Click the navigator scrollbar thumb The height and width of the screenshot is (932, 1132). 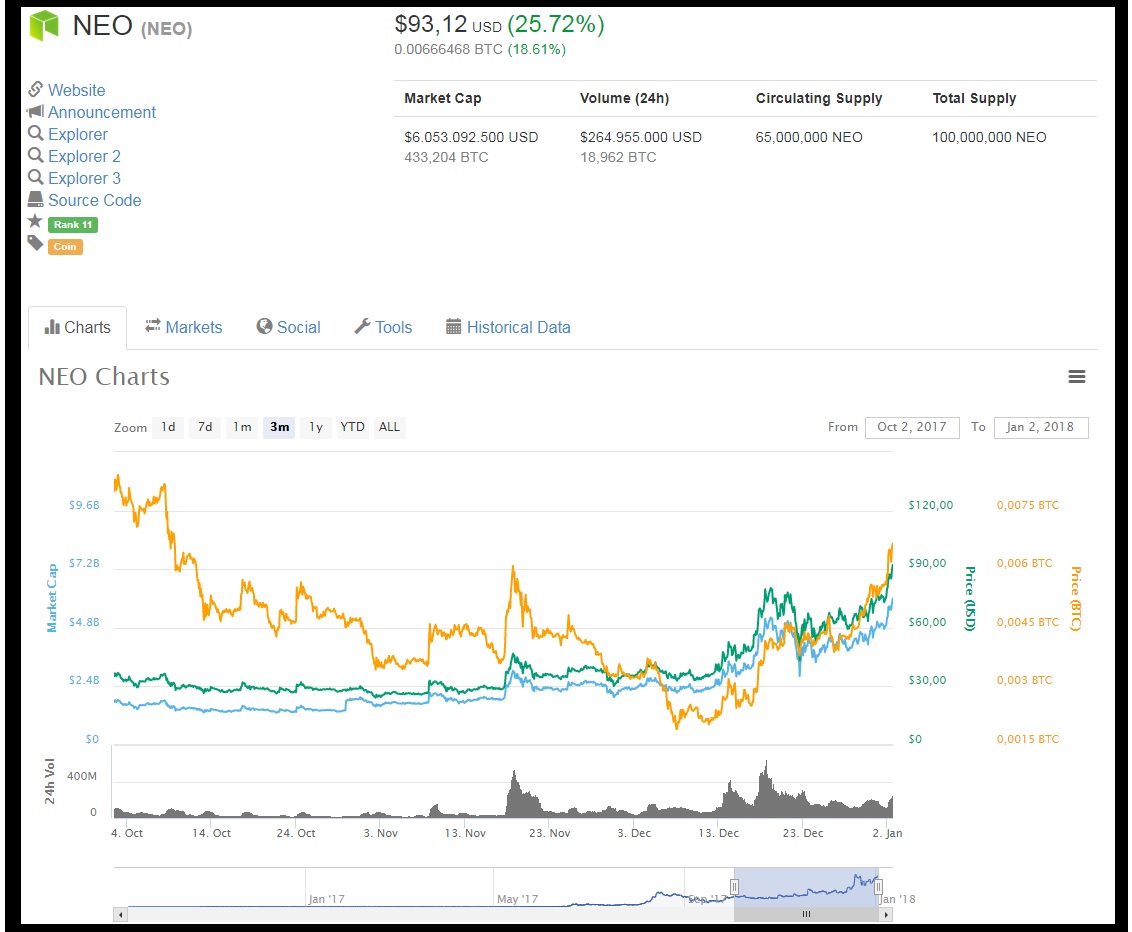[x=806, y=915]
